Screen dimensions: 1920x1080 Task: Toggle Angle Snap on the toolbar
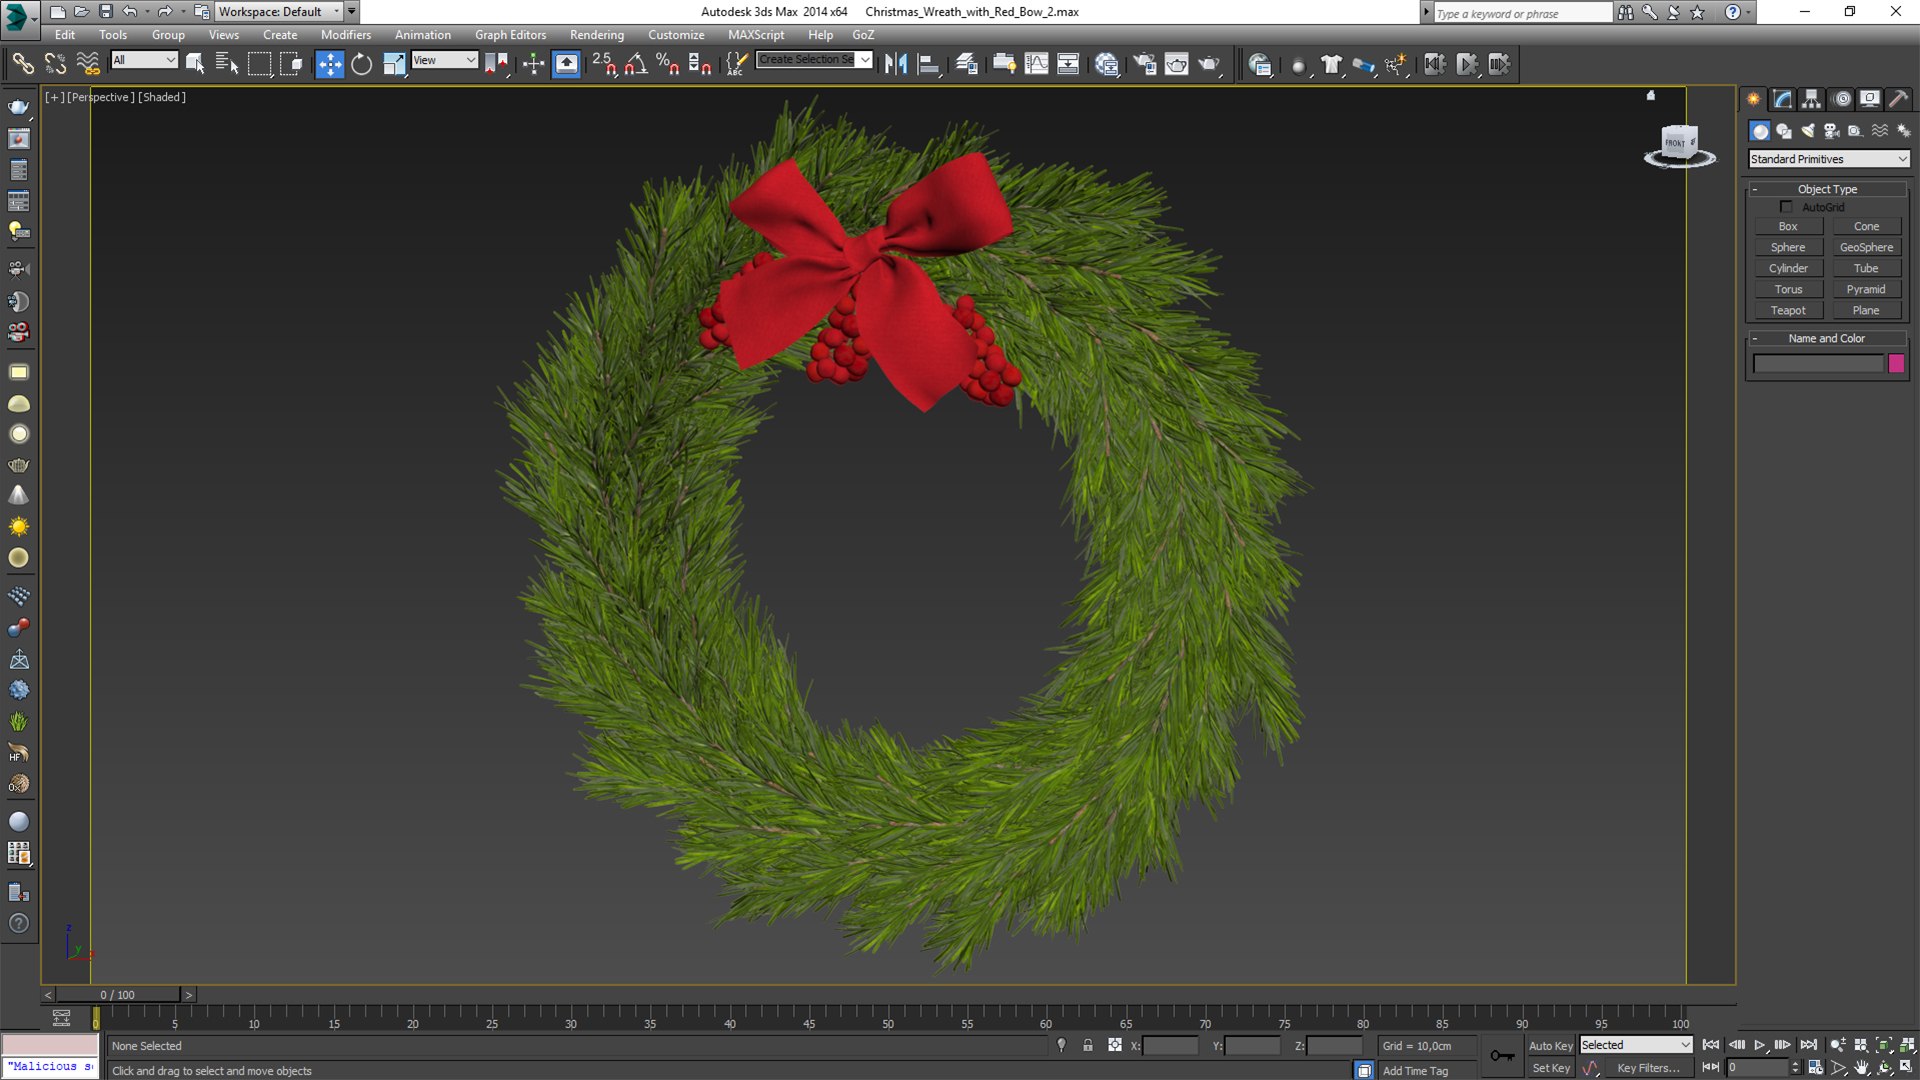pyautogui.click(x=636, y=64)
